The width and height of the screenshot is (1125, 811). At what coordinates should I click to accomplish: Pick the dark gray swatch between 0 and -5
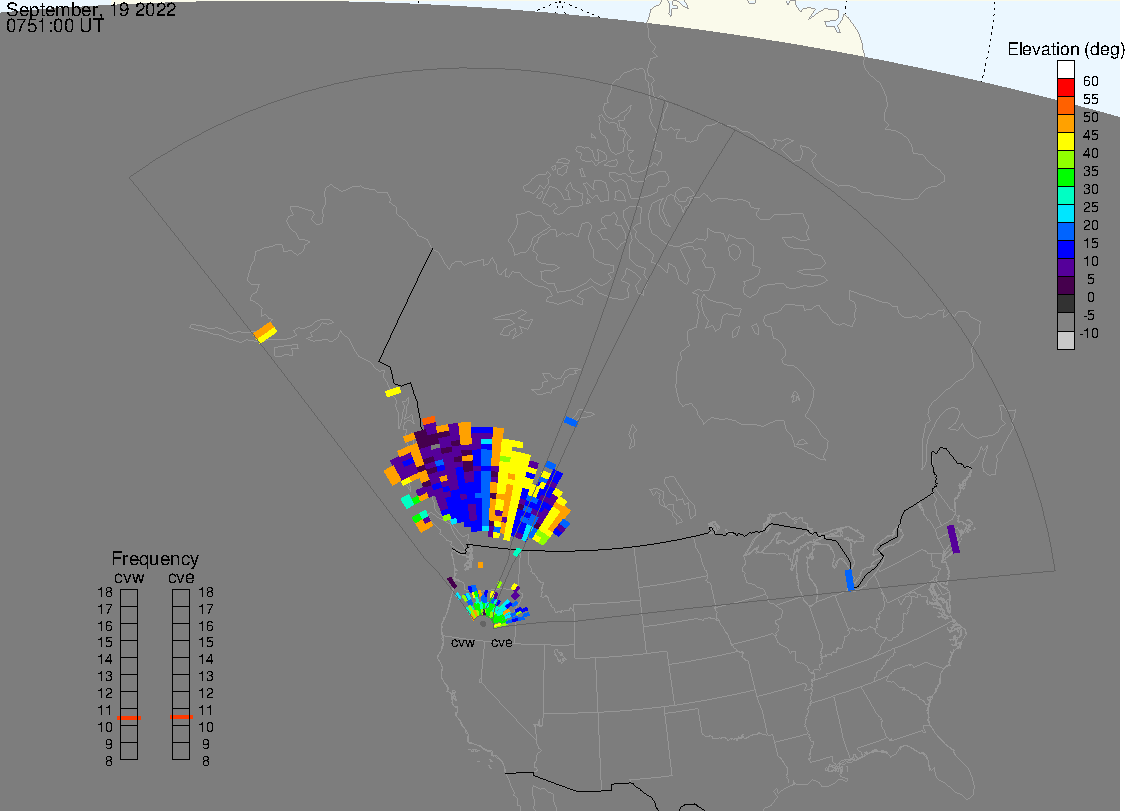point(1065,303)
